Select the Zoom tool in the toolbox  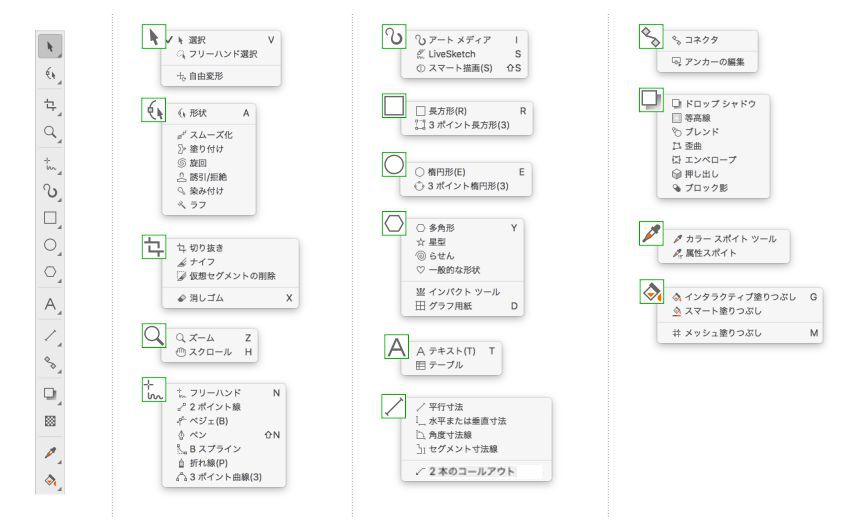(52, 131)
